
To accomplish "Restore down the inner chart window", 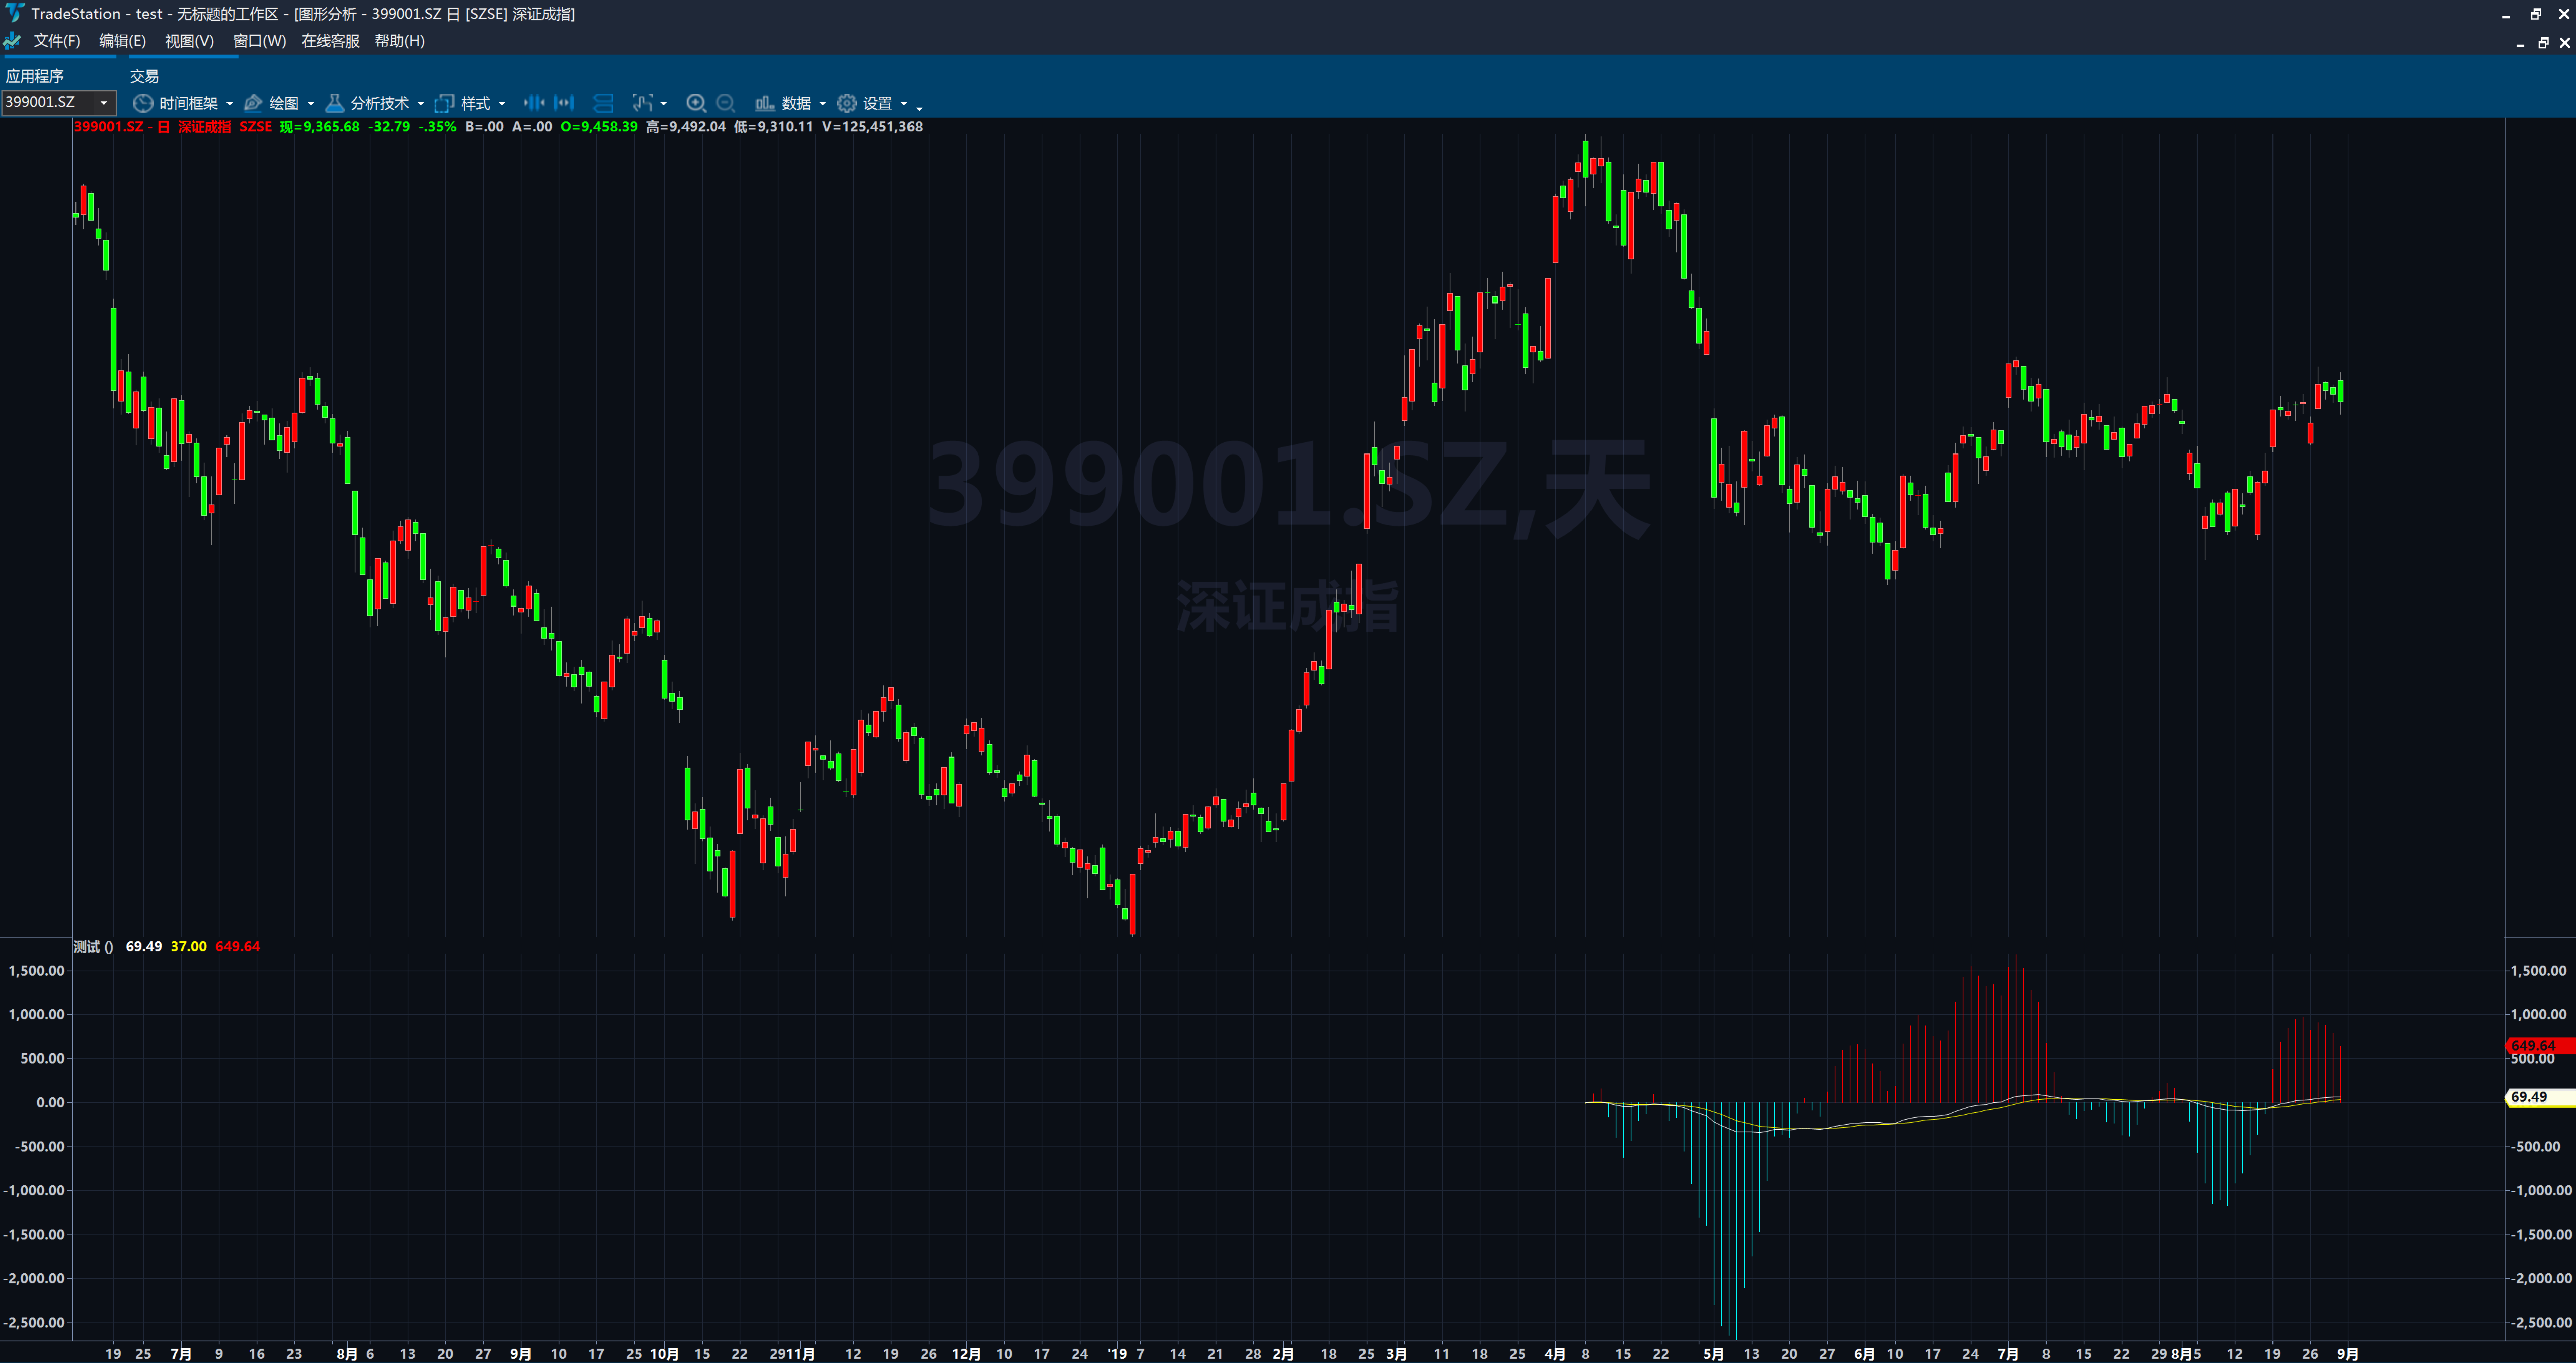I will point(2543,43).
